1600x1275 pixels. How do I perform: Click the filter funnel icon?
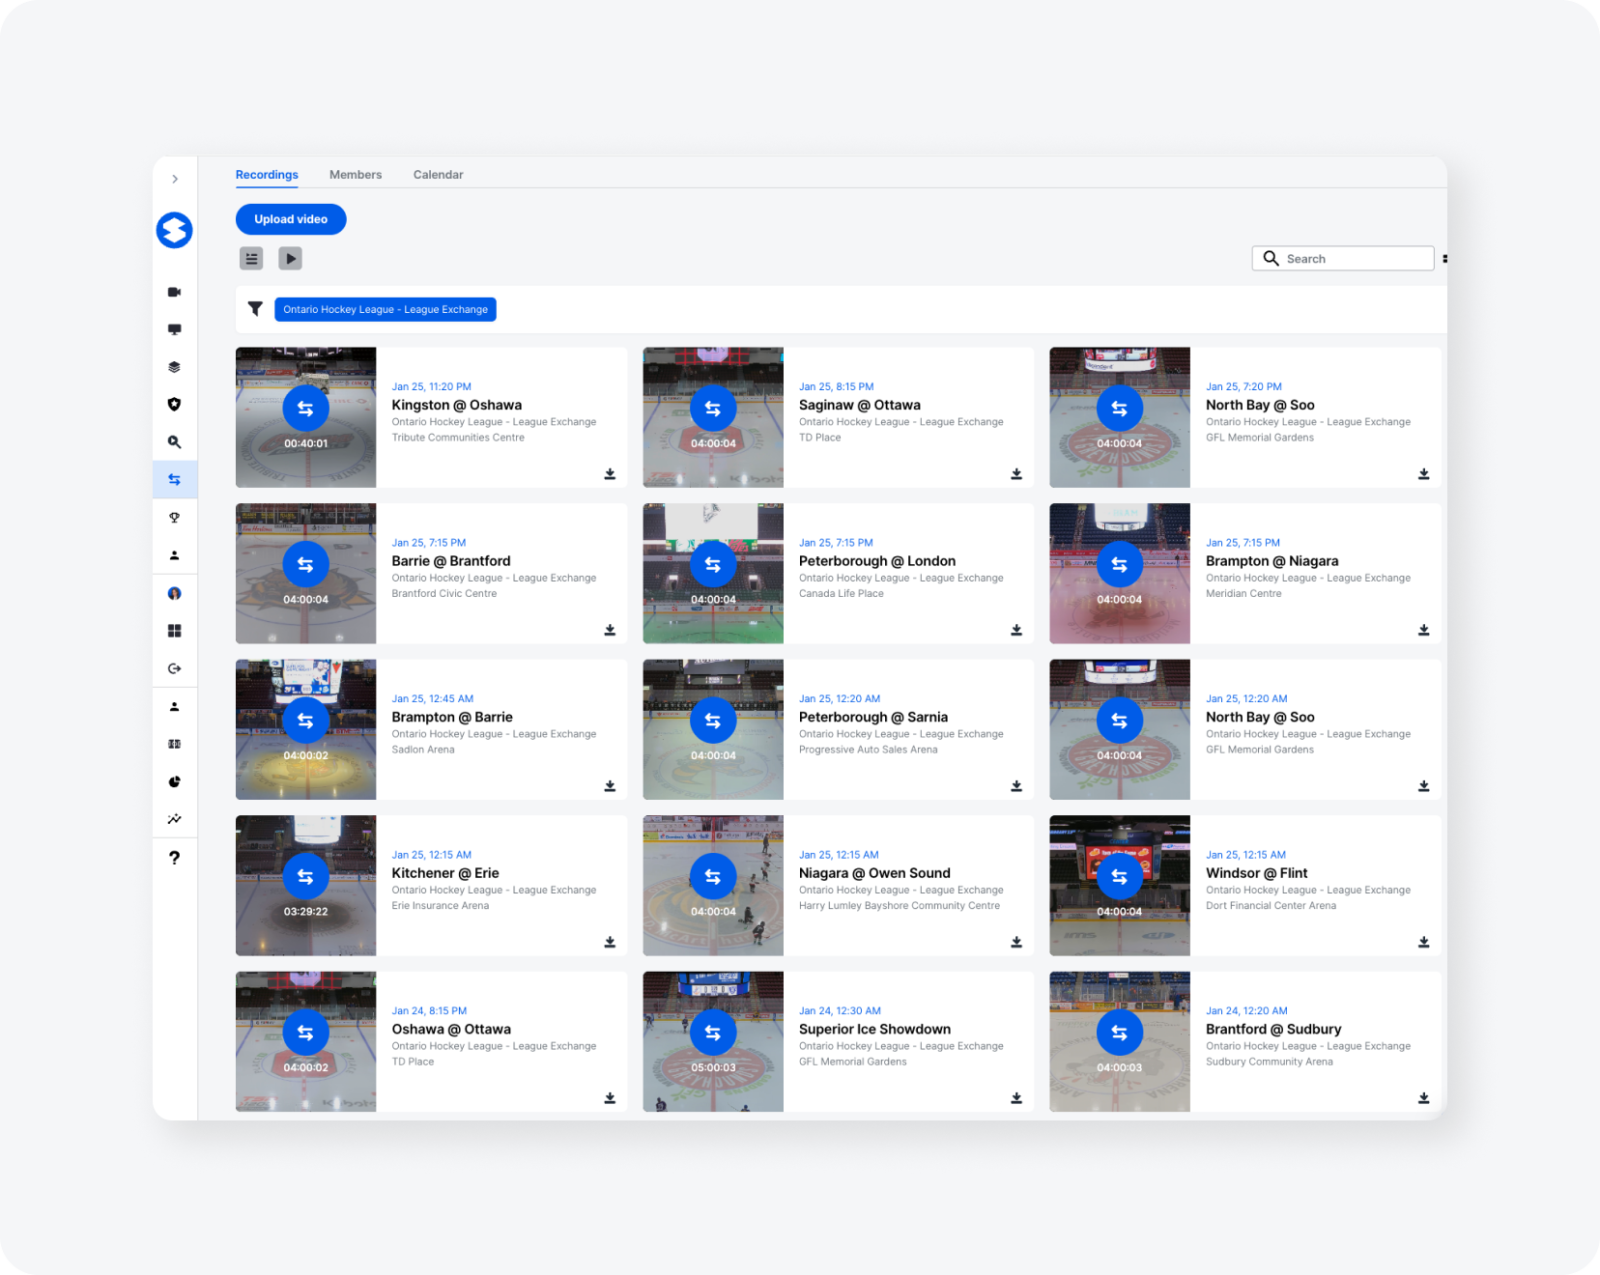[255, 309]
